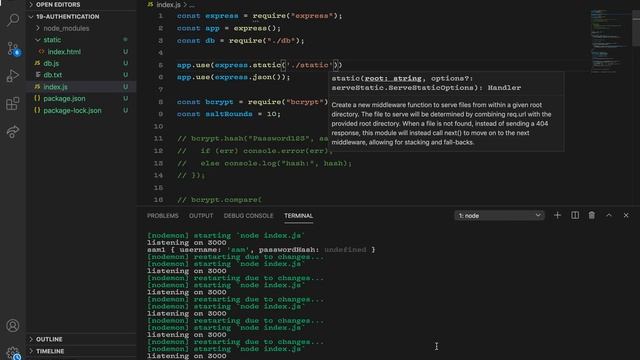
Task: Click line number 10 in the gutter
Action: 158,126
